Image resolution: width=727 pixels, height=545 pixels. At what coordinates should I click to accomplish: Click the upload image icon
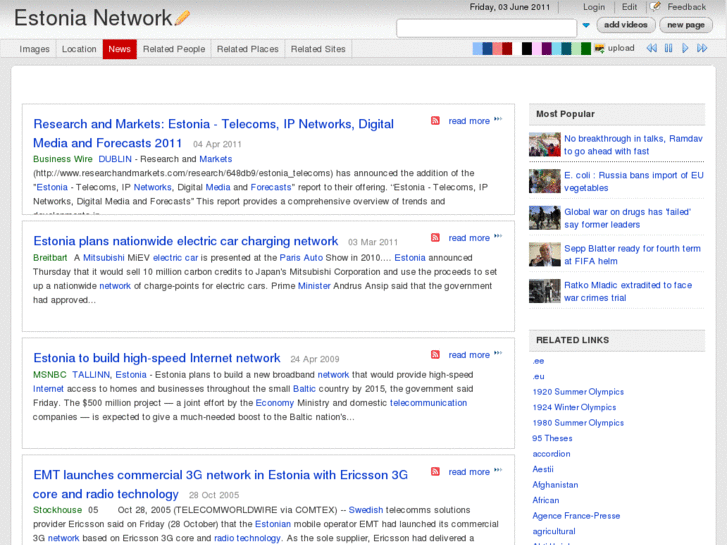599,48
